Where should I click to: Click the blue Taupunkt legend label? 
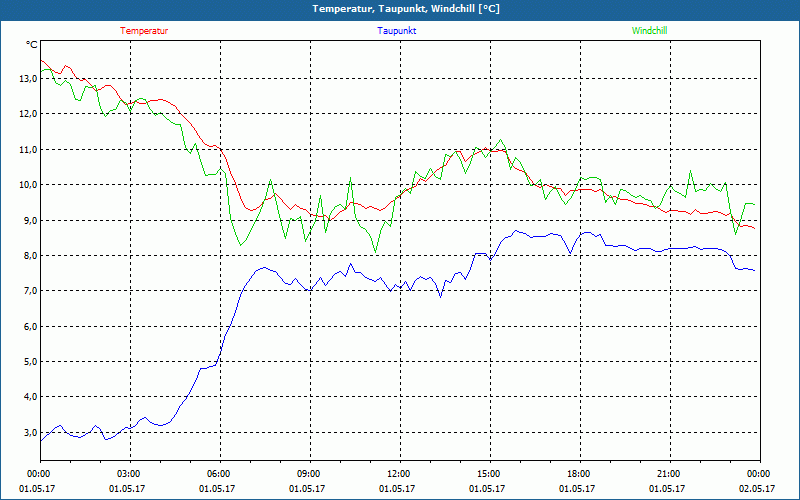click(396, 31)
